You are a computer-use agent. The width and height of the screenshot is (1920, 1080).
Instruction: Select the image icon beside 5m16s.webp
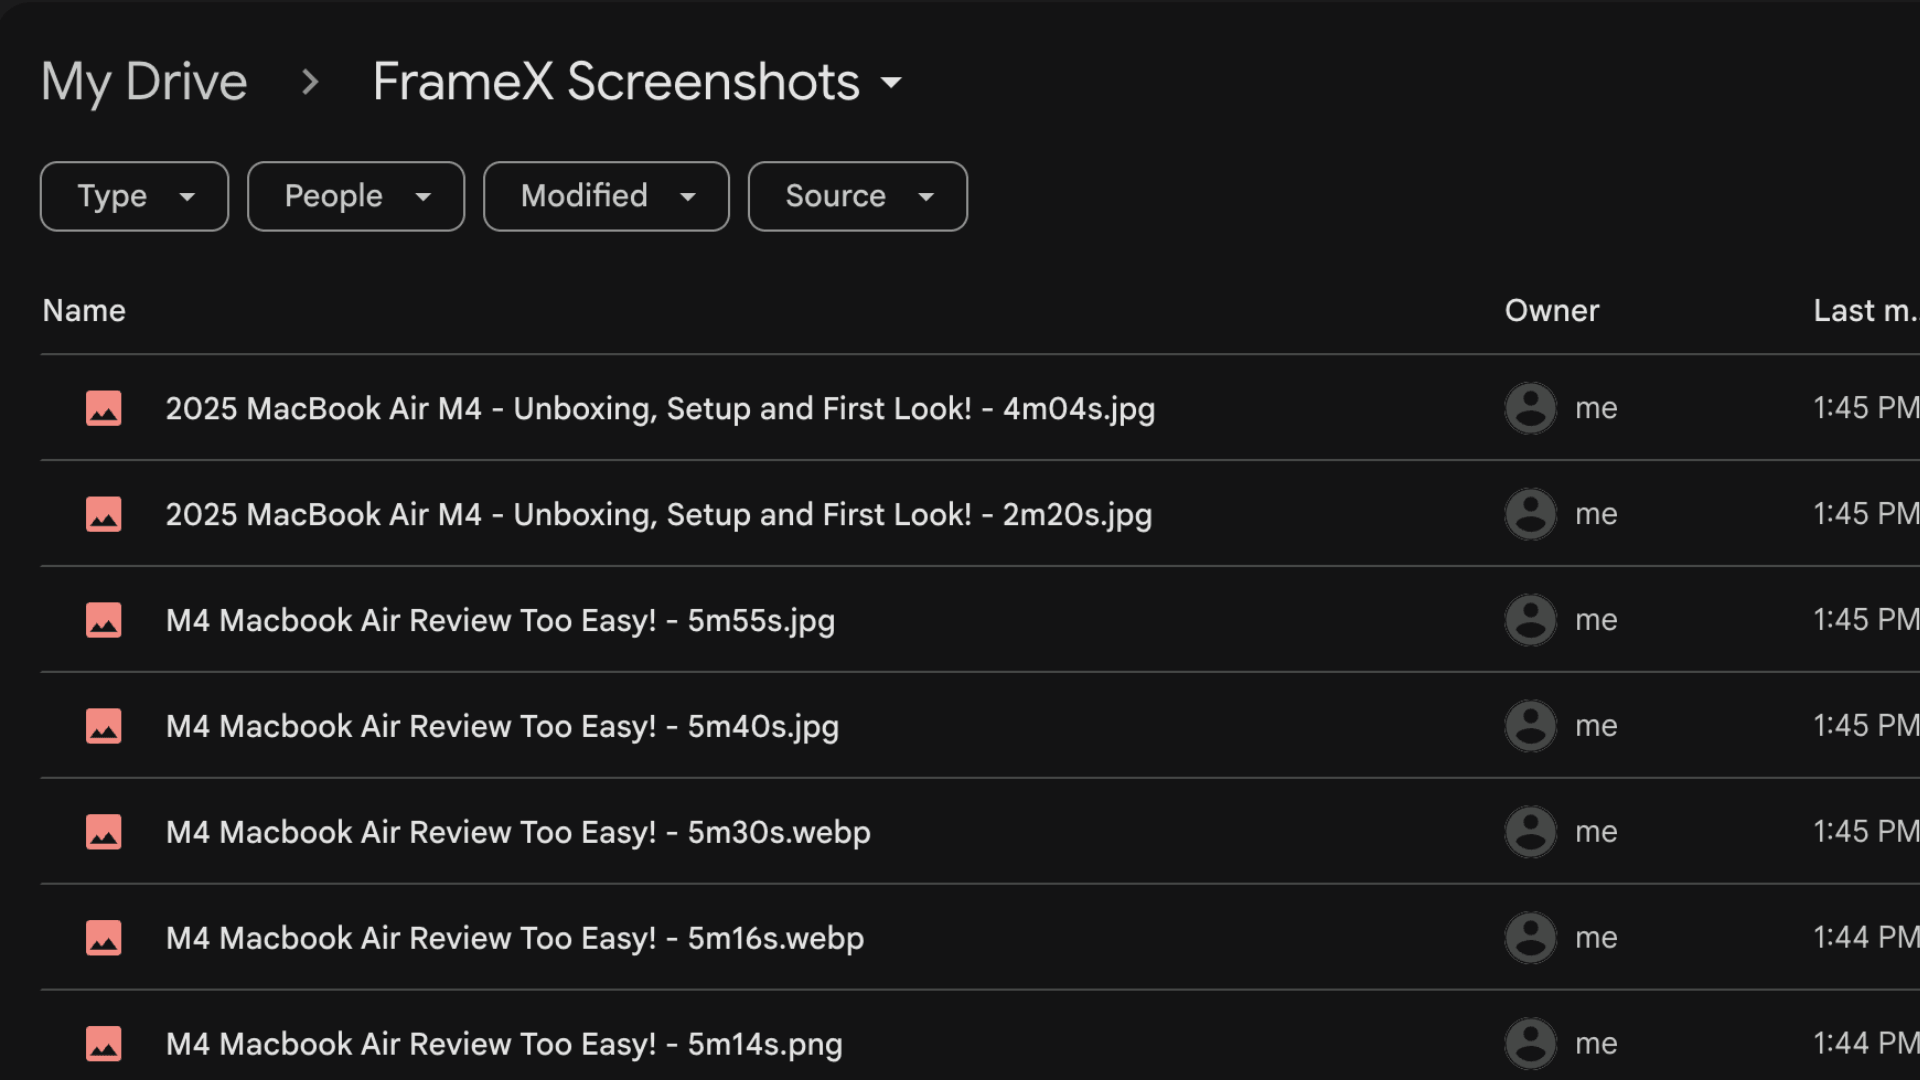coord(103,937)
